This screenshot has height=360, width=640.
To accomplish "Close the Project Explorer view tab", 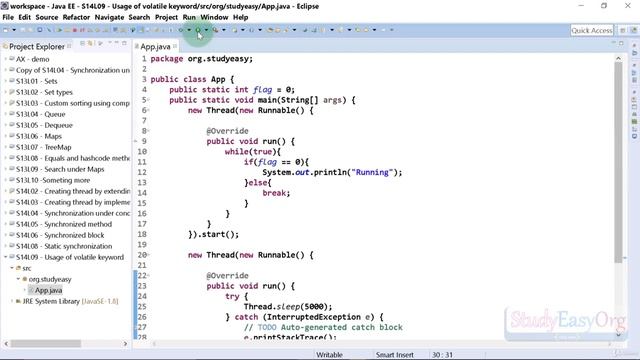I will (69, 46).
